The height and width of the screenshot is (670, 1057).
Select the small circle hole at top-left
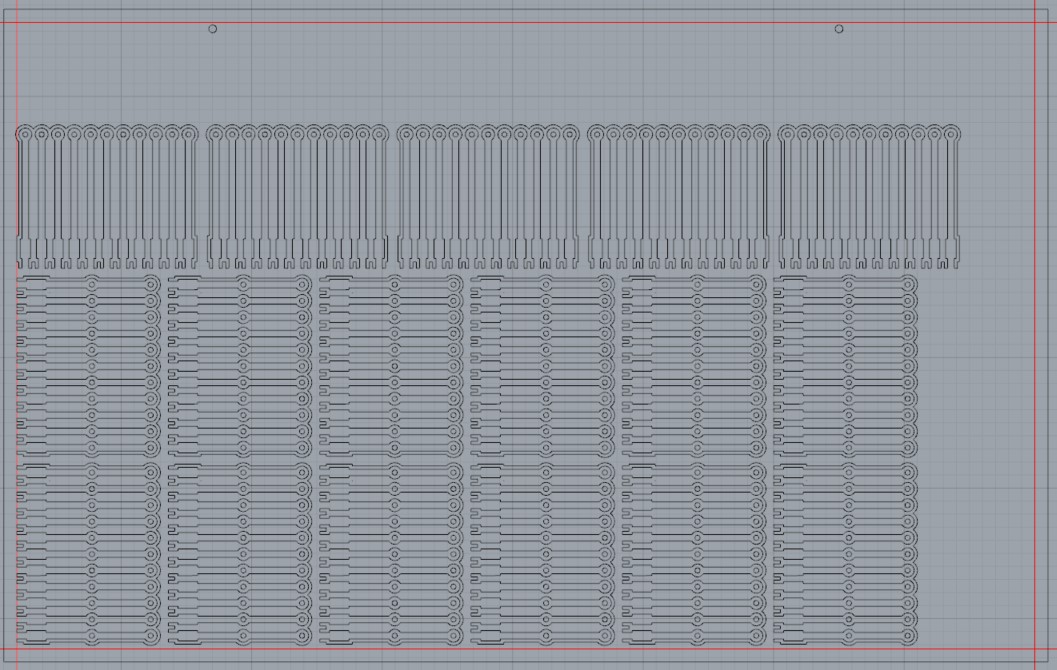[212, 29]
